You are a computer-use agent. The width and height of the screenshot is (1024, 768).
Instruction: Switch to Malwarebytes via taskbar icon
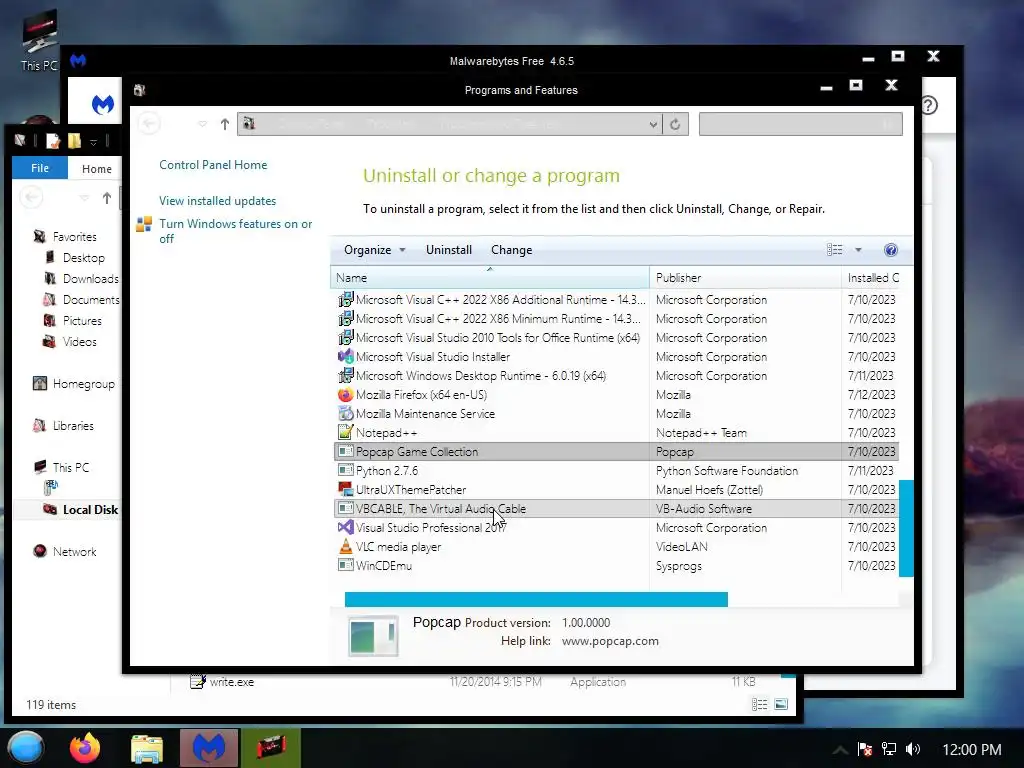point(209,748)
